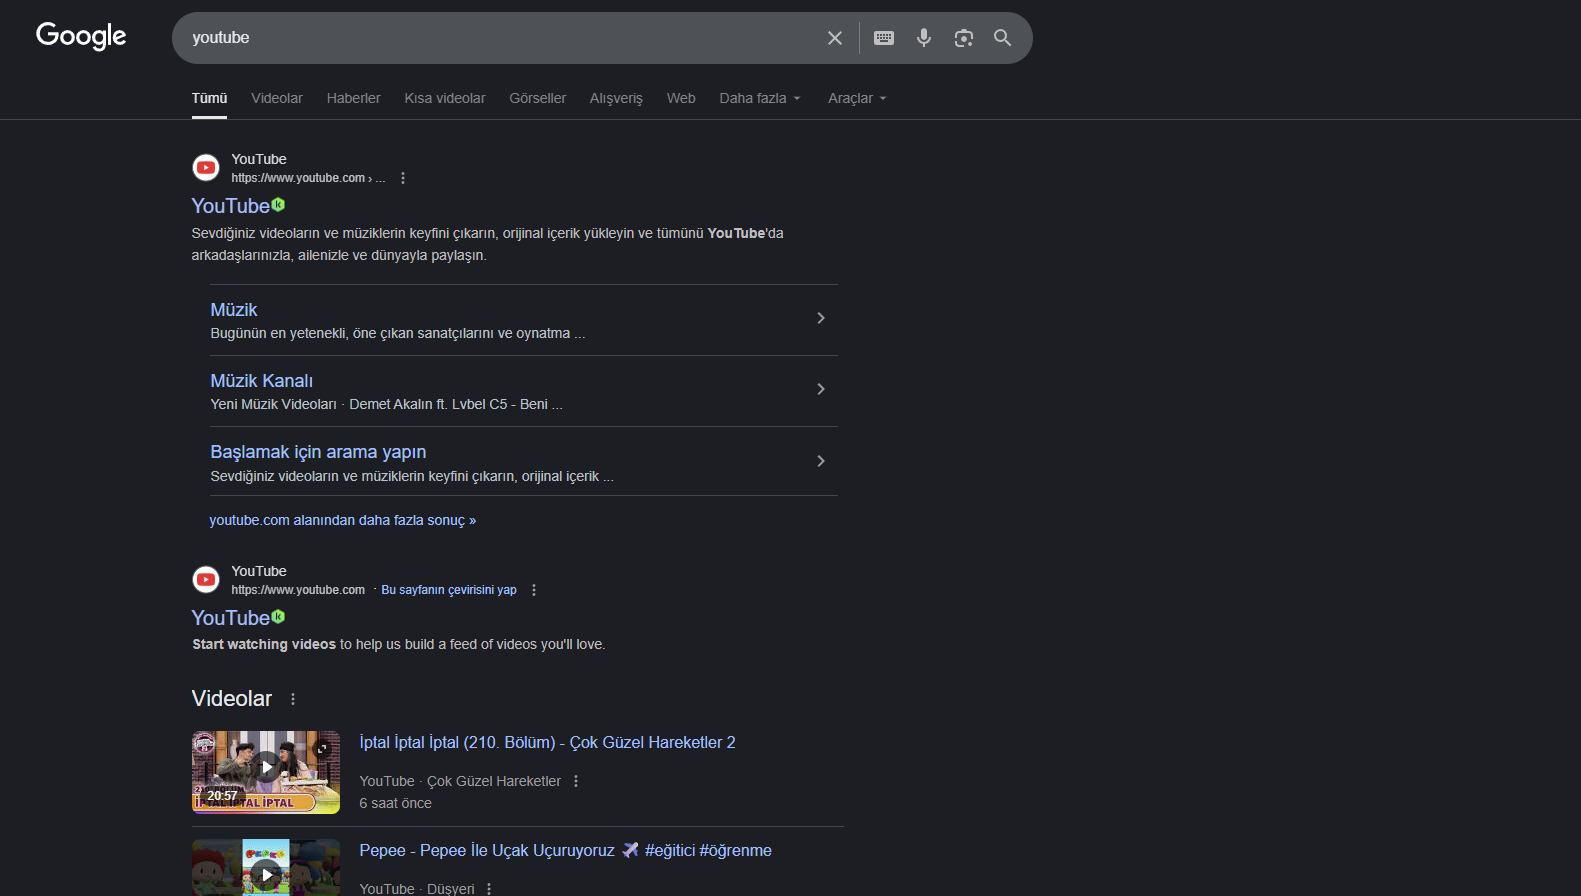Expand the Müzik sitelink chevron
The image size is (1581, 896).
click(x=821, y=318)
